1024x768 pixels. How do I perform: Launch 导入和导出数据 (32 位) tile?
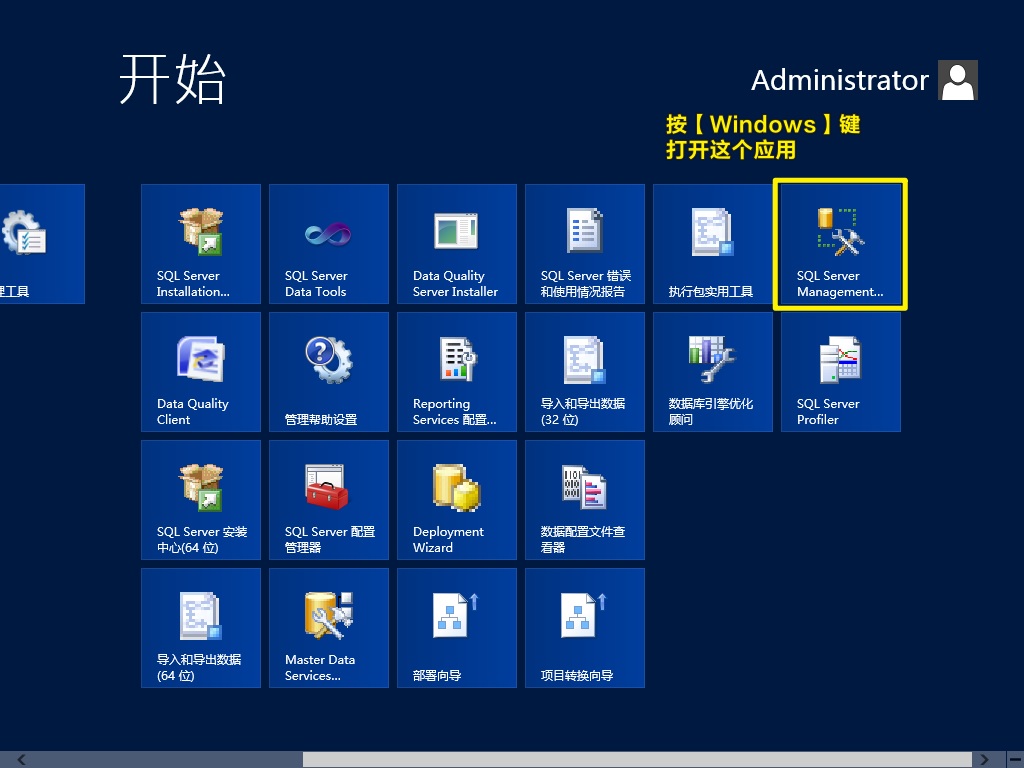[x=585, y=372]
